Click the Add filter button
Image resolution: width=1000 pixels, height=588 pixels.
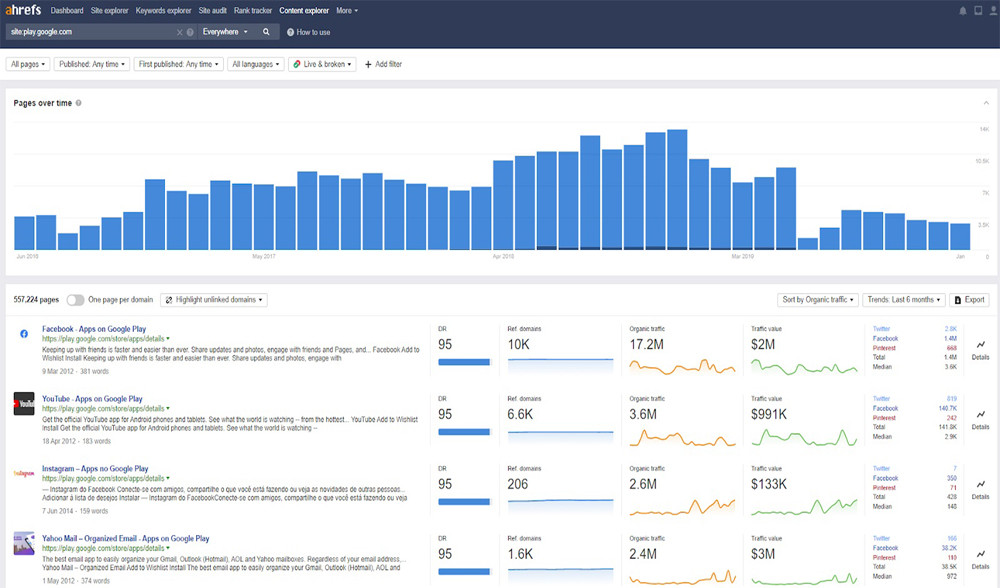pyautogui.click(x=383, y=64)
